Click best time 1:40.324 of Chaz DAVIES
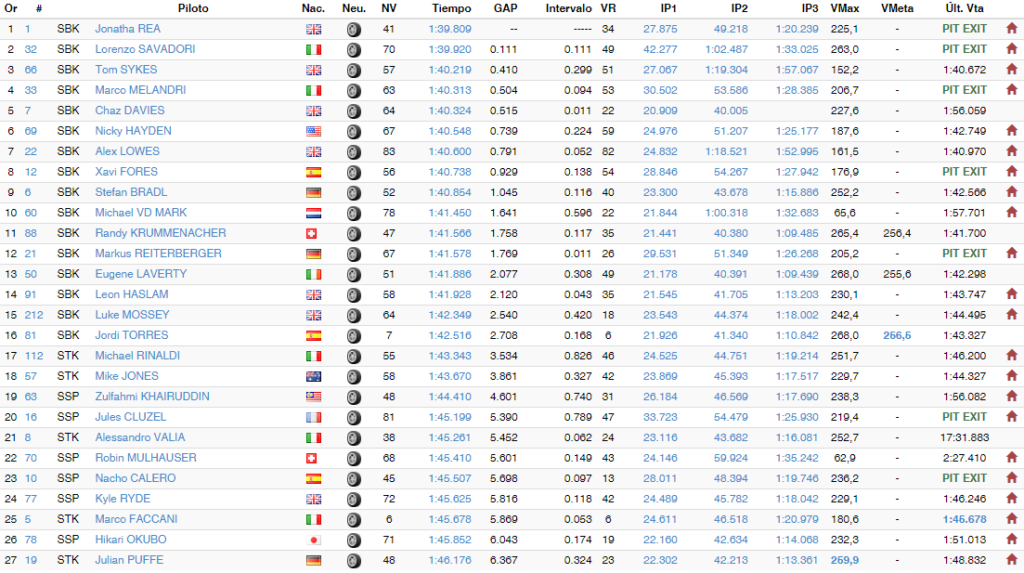The width and height of the screenshot is (1024, 573). coord(450,110)
